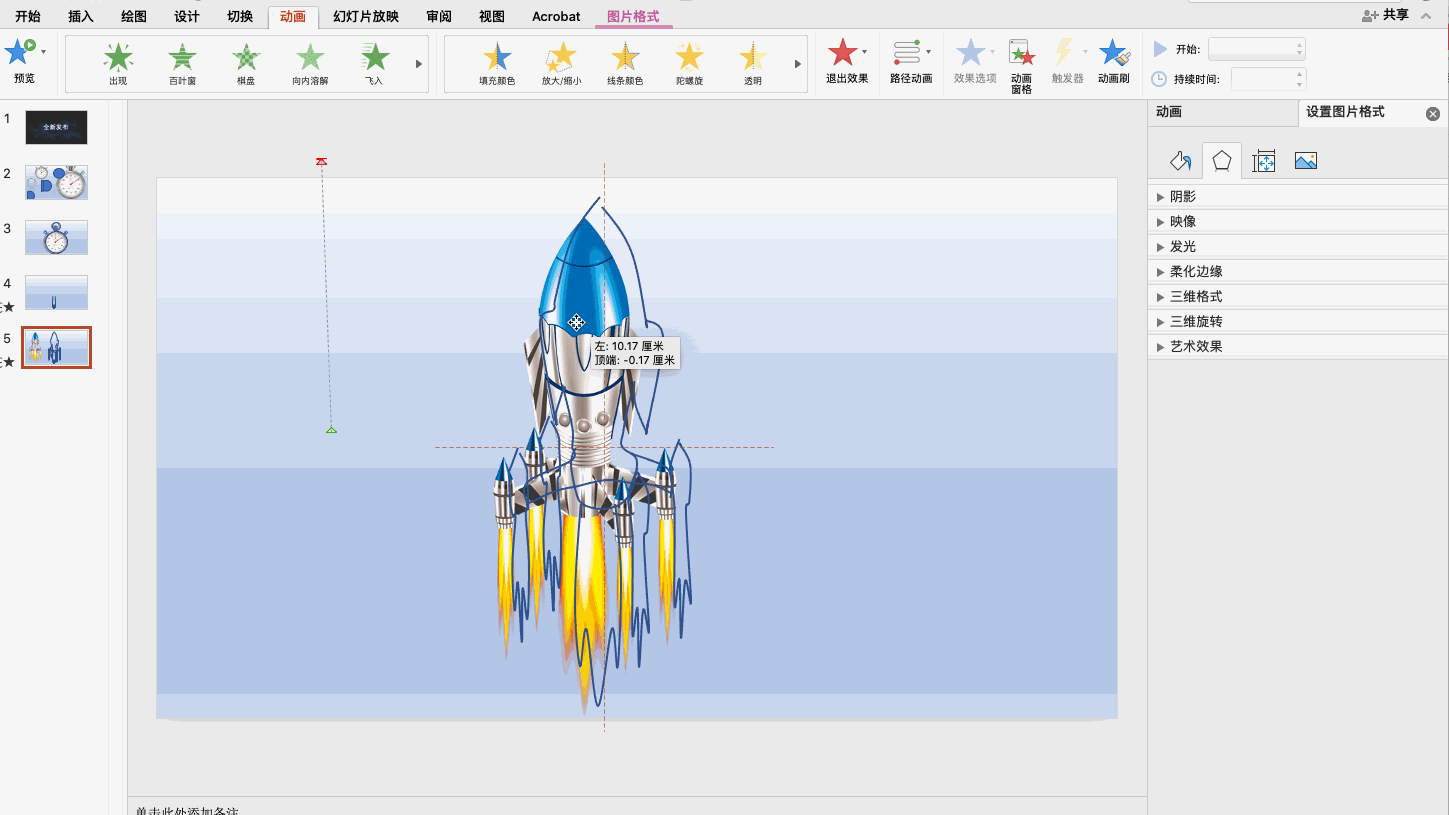The height and width of the screenshot is (815, 1449).
Task: Click the 共享 share button
Action: tap(1386, 15)
